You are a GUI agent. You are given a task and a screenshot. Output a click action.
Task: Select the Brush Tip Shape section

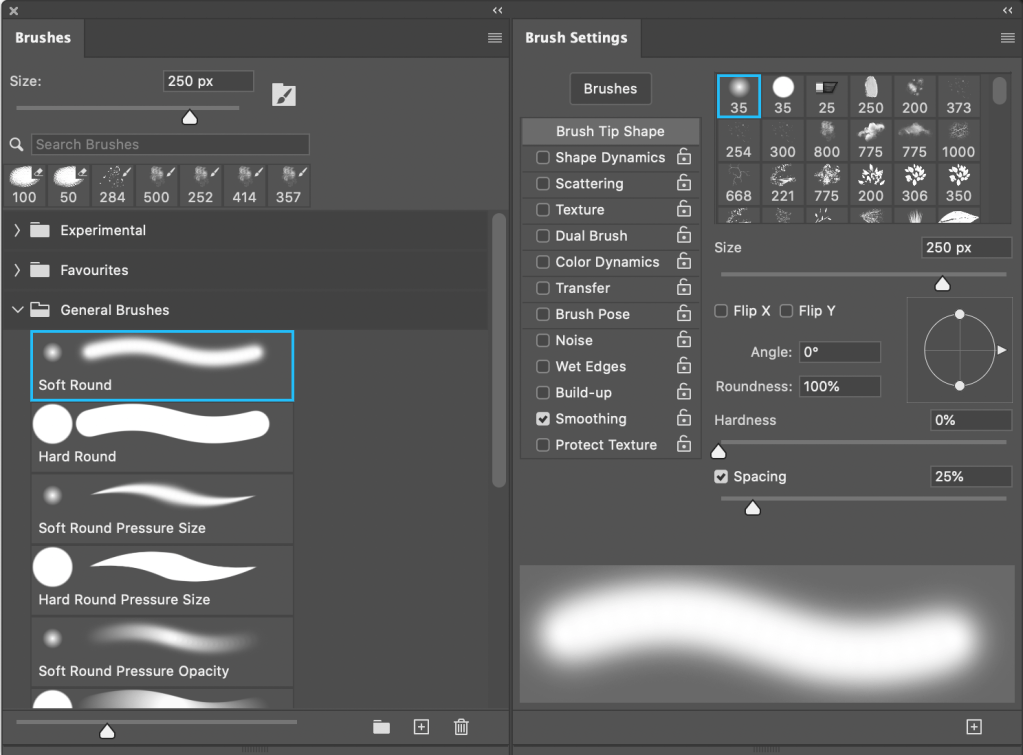point(610,131)
